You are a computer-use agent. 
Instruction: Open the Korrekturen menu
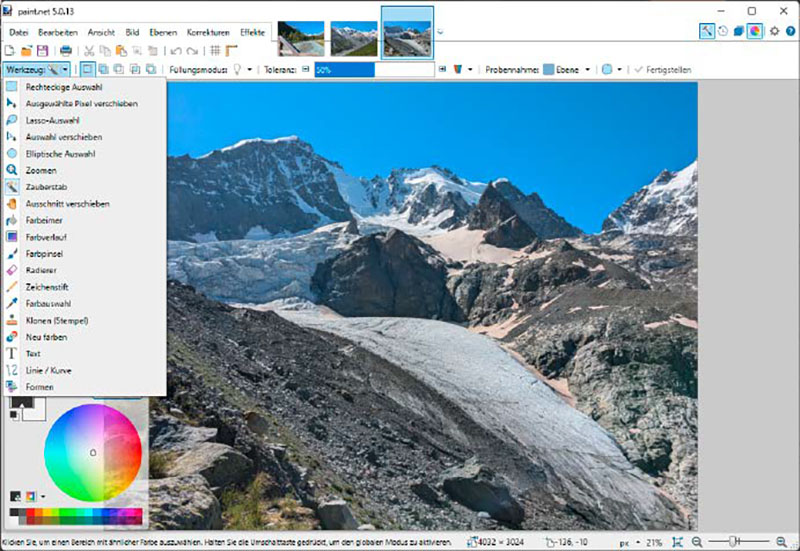click(x=208, y=32)
